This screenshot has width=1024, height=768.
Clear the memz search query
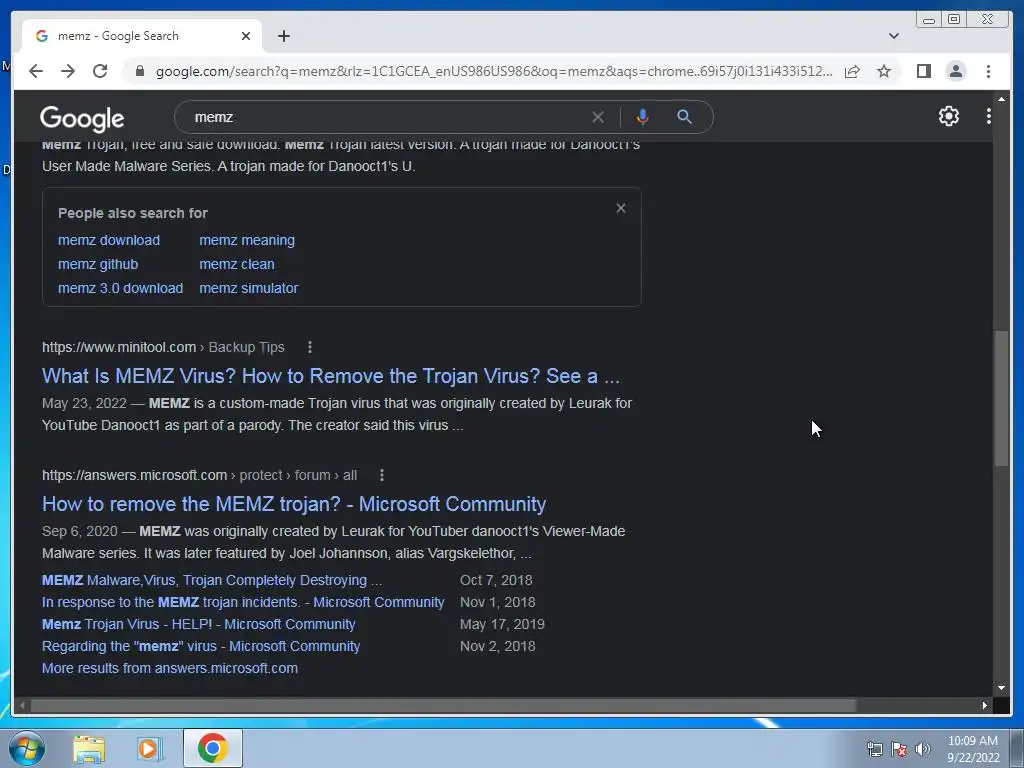click(598, 117)
